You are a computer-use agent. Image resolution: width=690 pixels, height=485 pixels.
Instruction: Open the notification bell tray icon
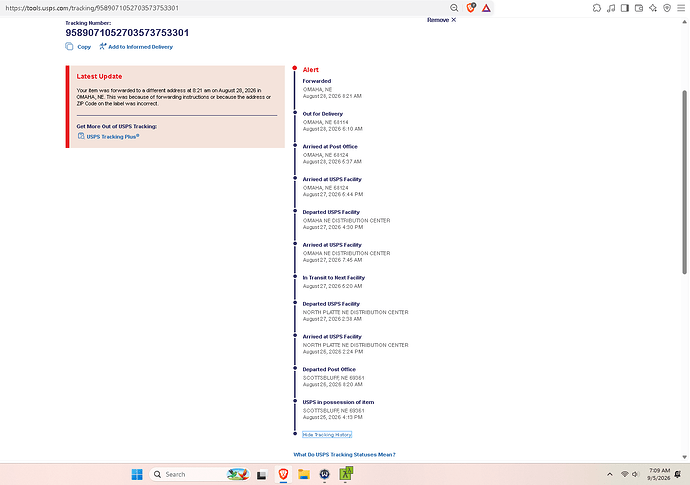(678, 474)
